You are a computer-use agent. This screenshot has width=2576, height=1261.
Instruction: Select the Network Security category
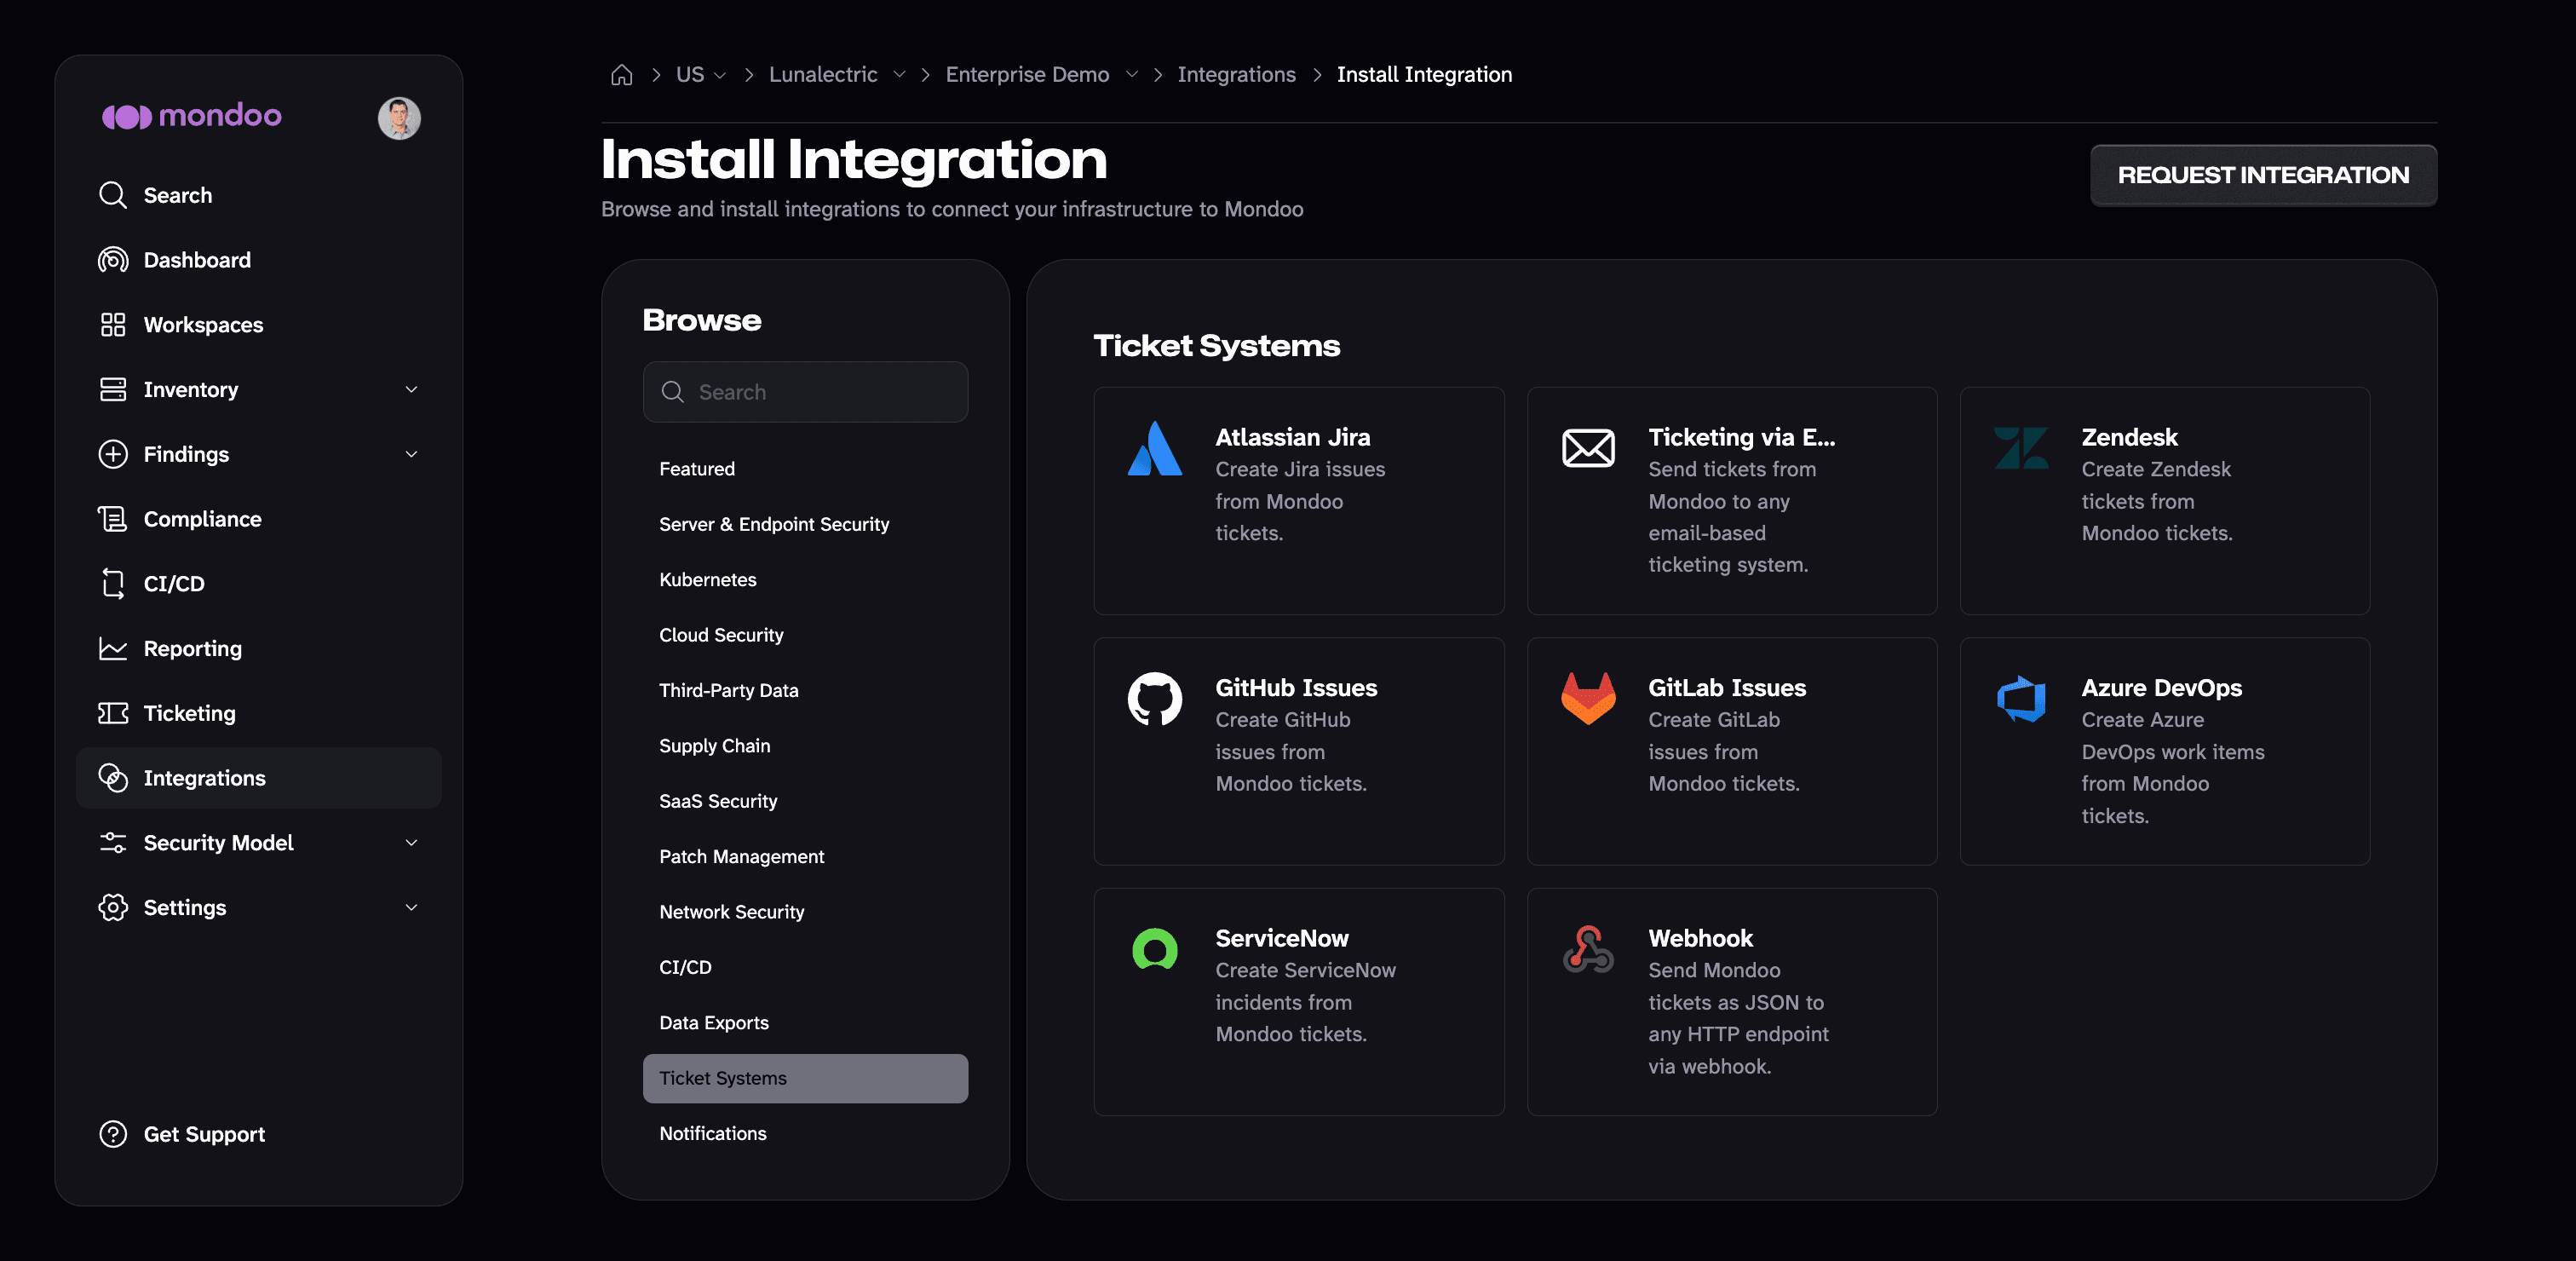tap(805, 912)
